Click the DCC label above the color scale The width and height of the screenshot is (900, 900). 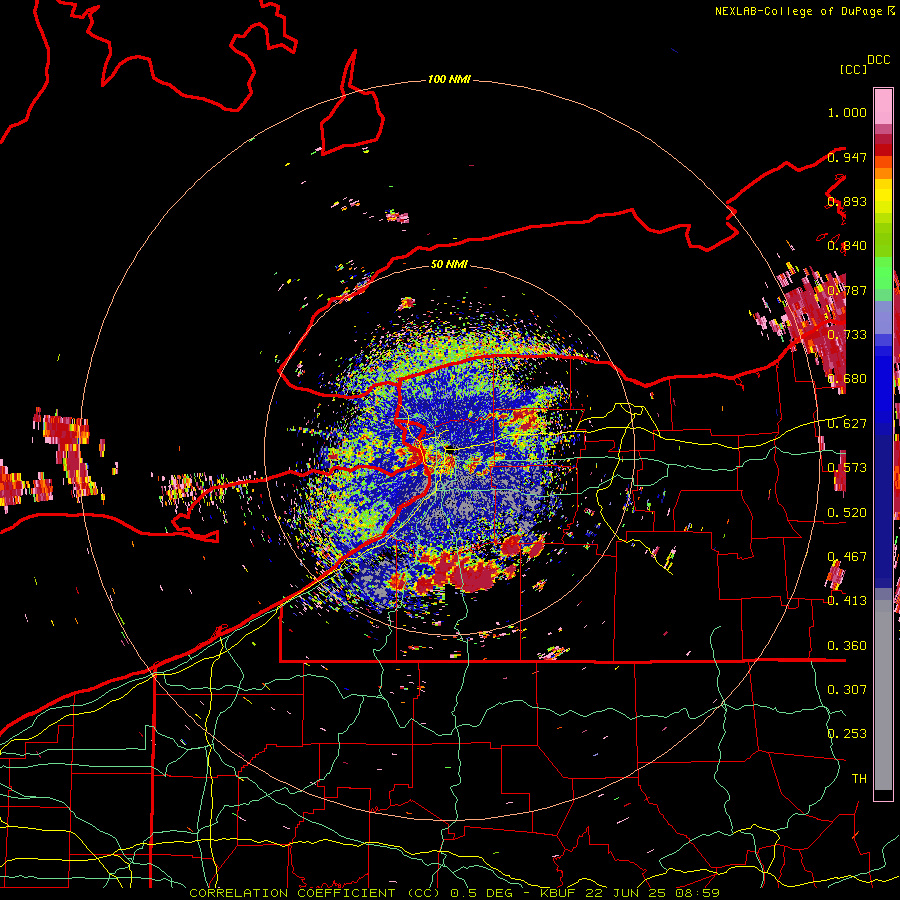879,60
